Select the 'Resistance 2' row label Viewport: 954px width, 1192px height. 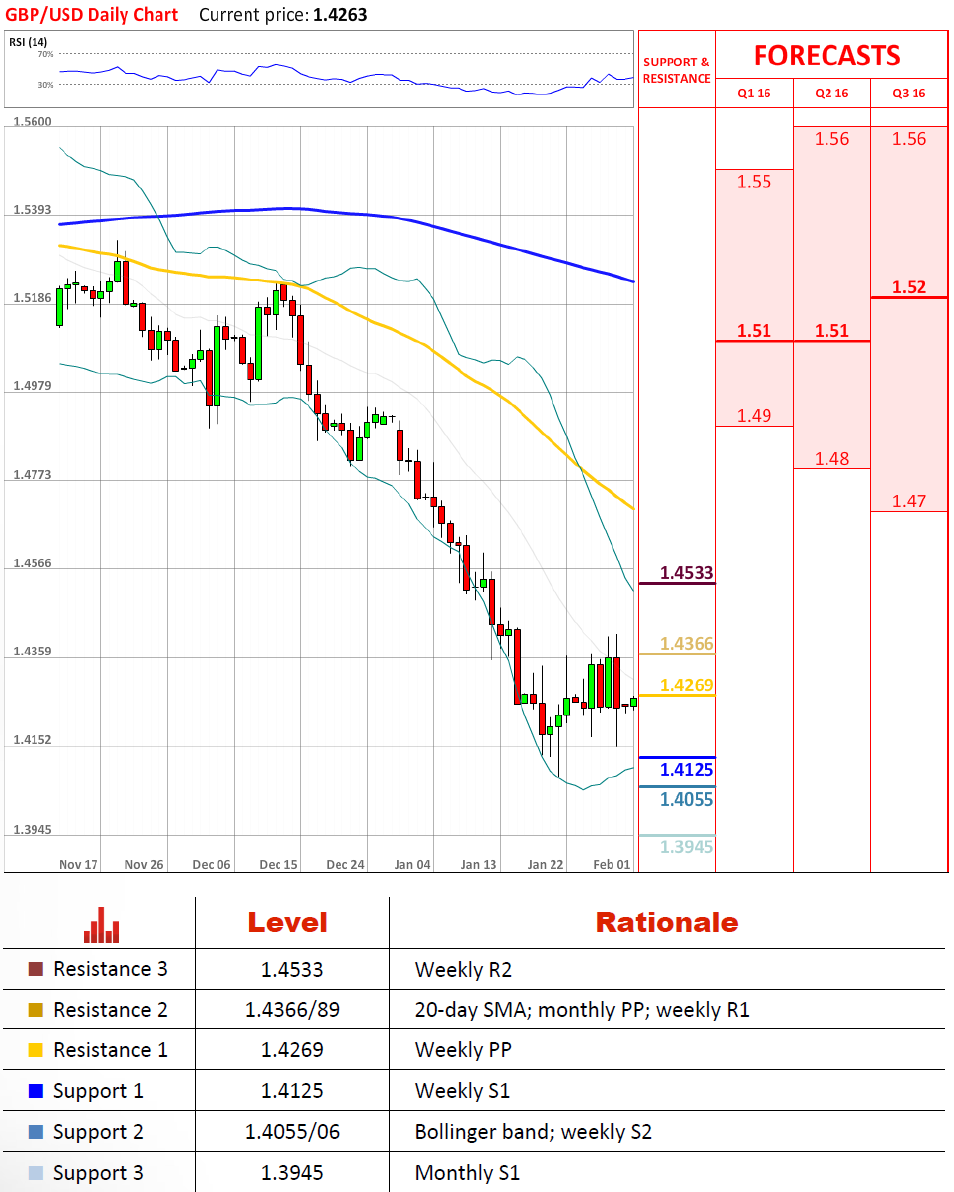pyautogui.click(x=110, y=1010)
